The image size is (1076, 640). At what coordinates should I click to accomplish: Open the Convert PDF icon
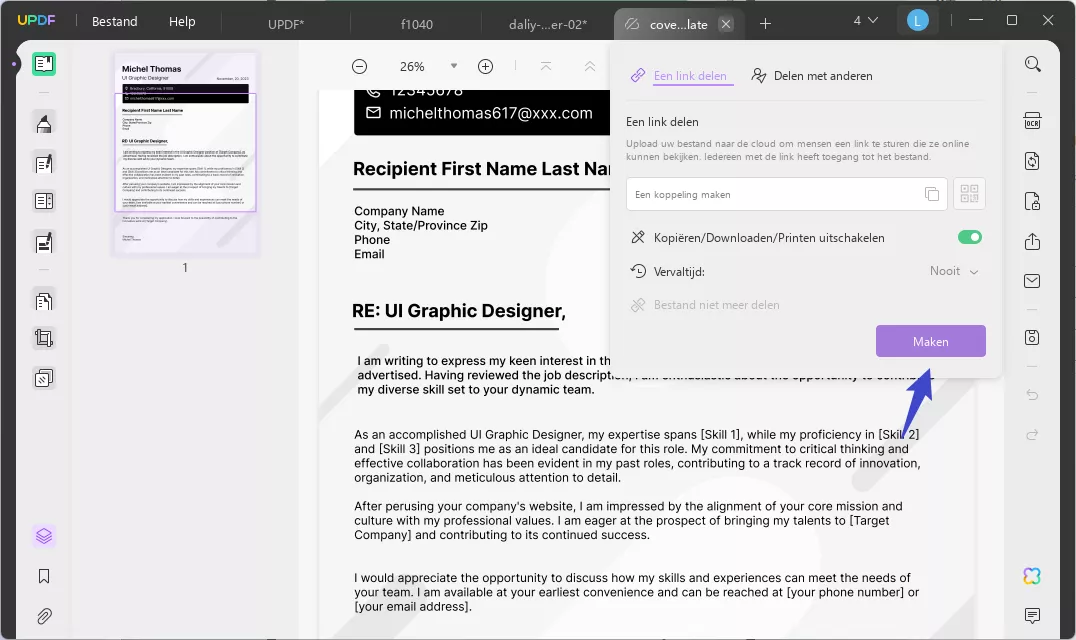(x=1033, y=161)
